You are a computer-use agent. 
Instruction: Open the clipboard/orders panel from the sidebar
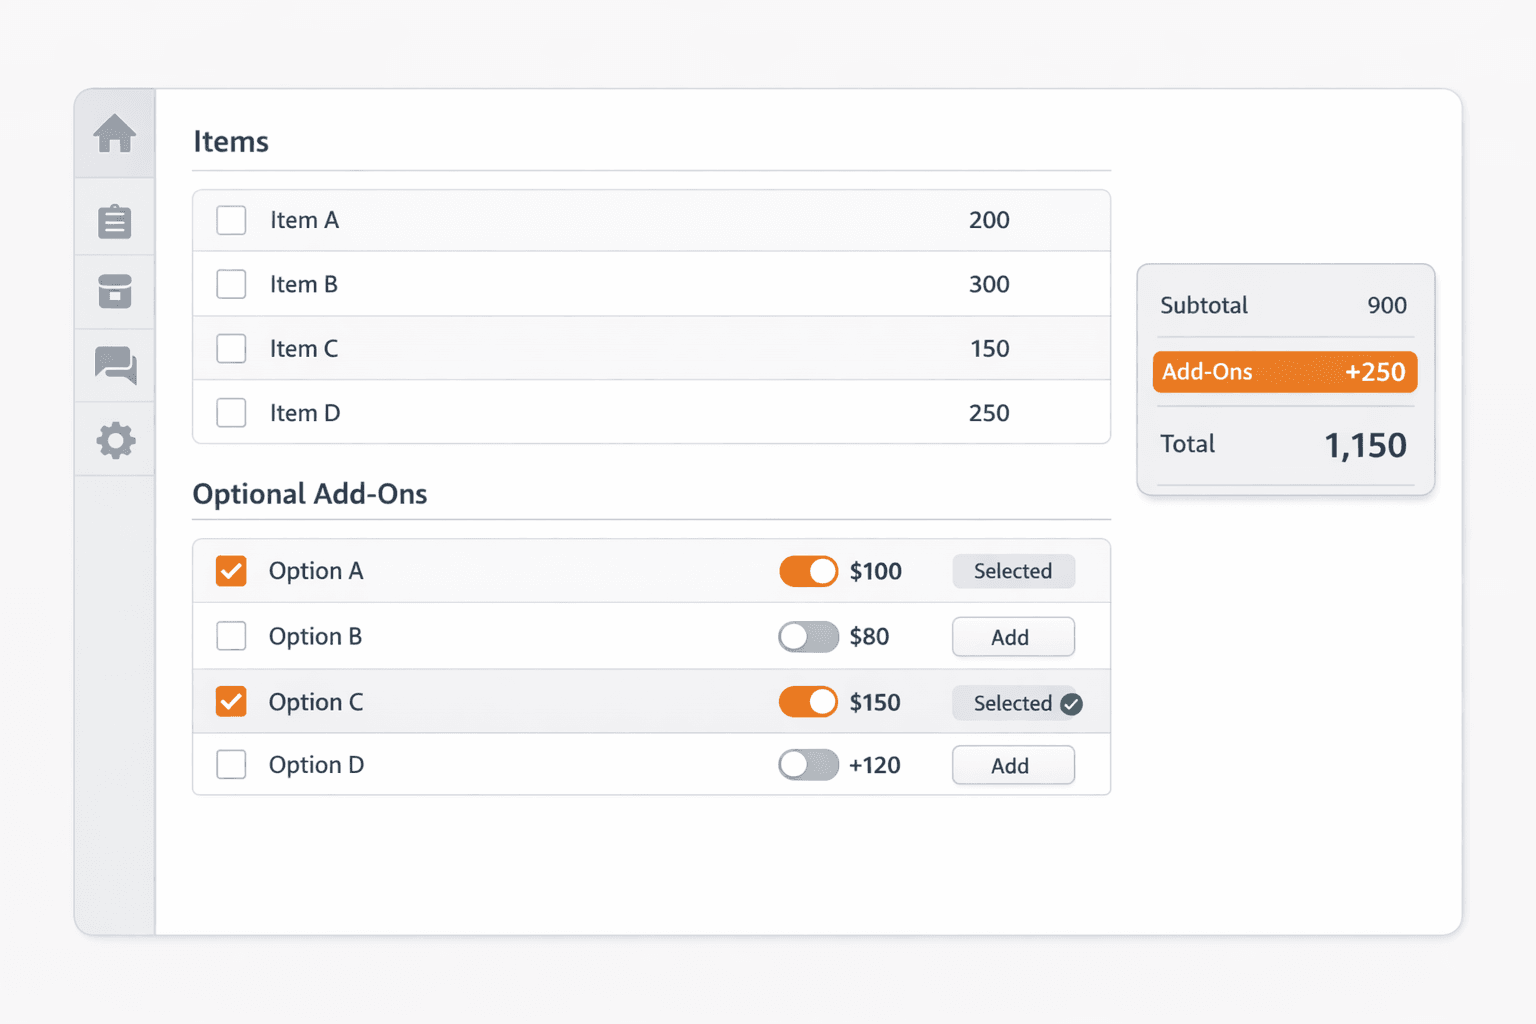pos(114,220)
